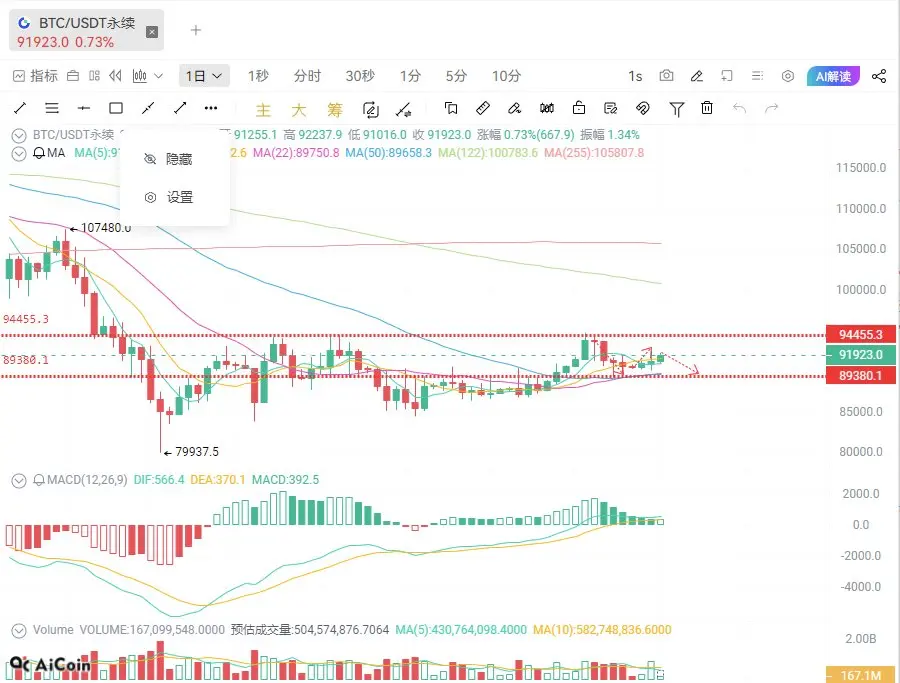Select the parallel horizontal lines tool
This screenshot has width=900, height=683.
(x=52, y=108)
